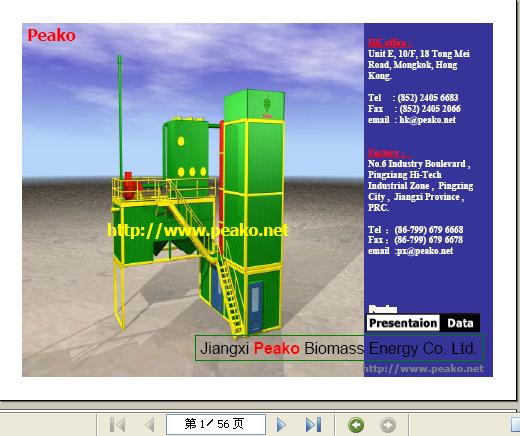
Task: Advance to the next page
Action: point(281,425)
